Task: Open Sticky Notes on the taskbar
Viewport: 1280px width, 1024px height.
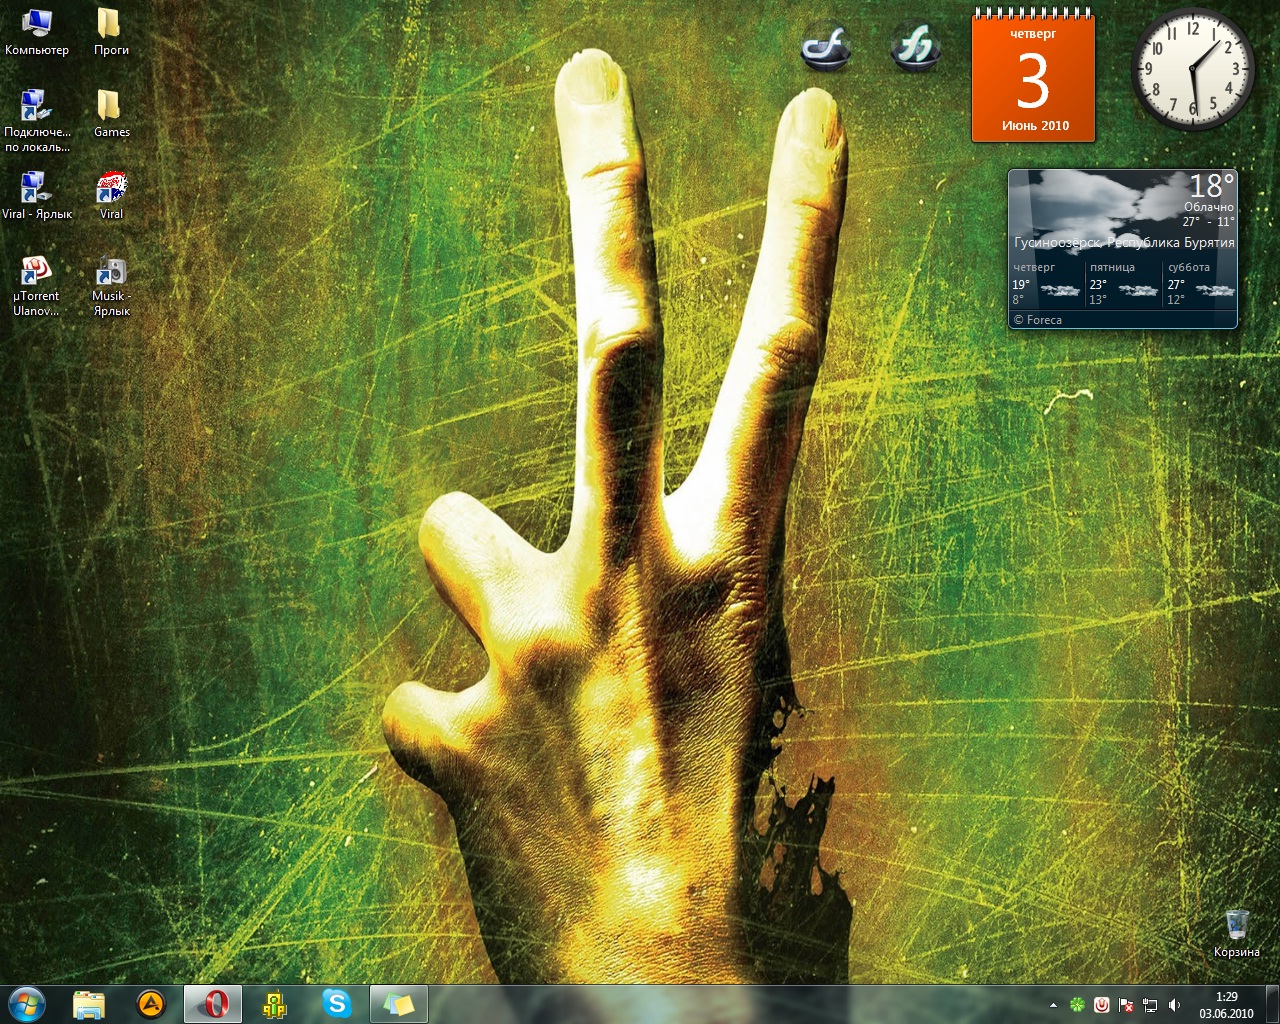Action: tap(398, 1004)
